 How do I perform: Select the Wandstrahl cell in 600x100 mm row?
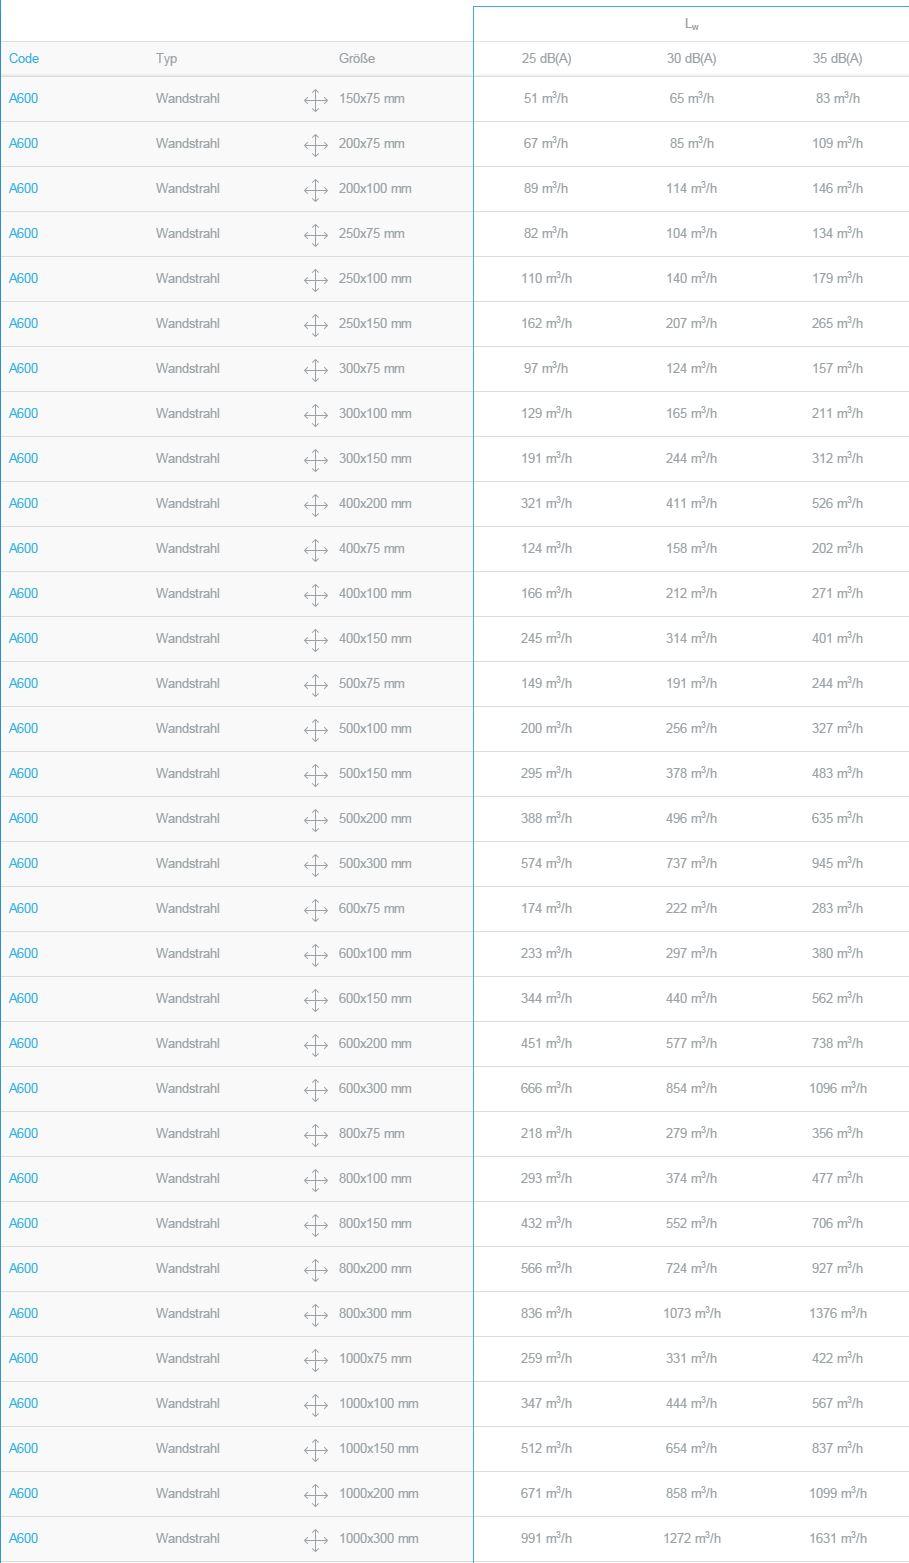[x=188, y=953]
